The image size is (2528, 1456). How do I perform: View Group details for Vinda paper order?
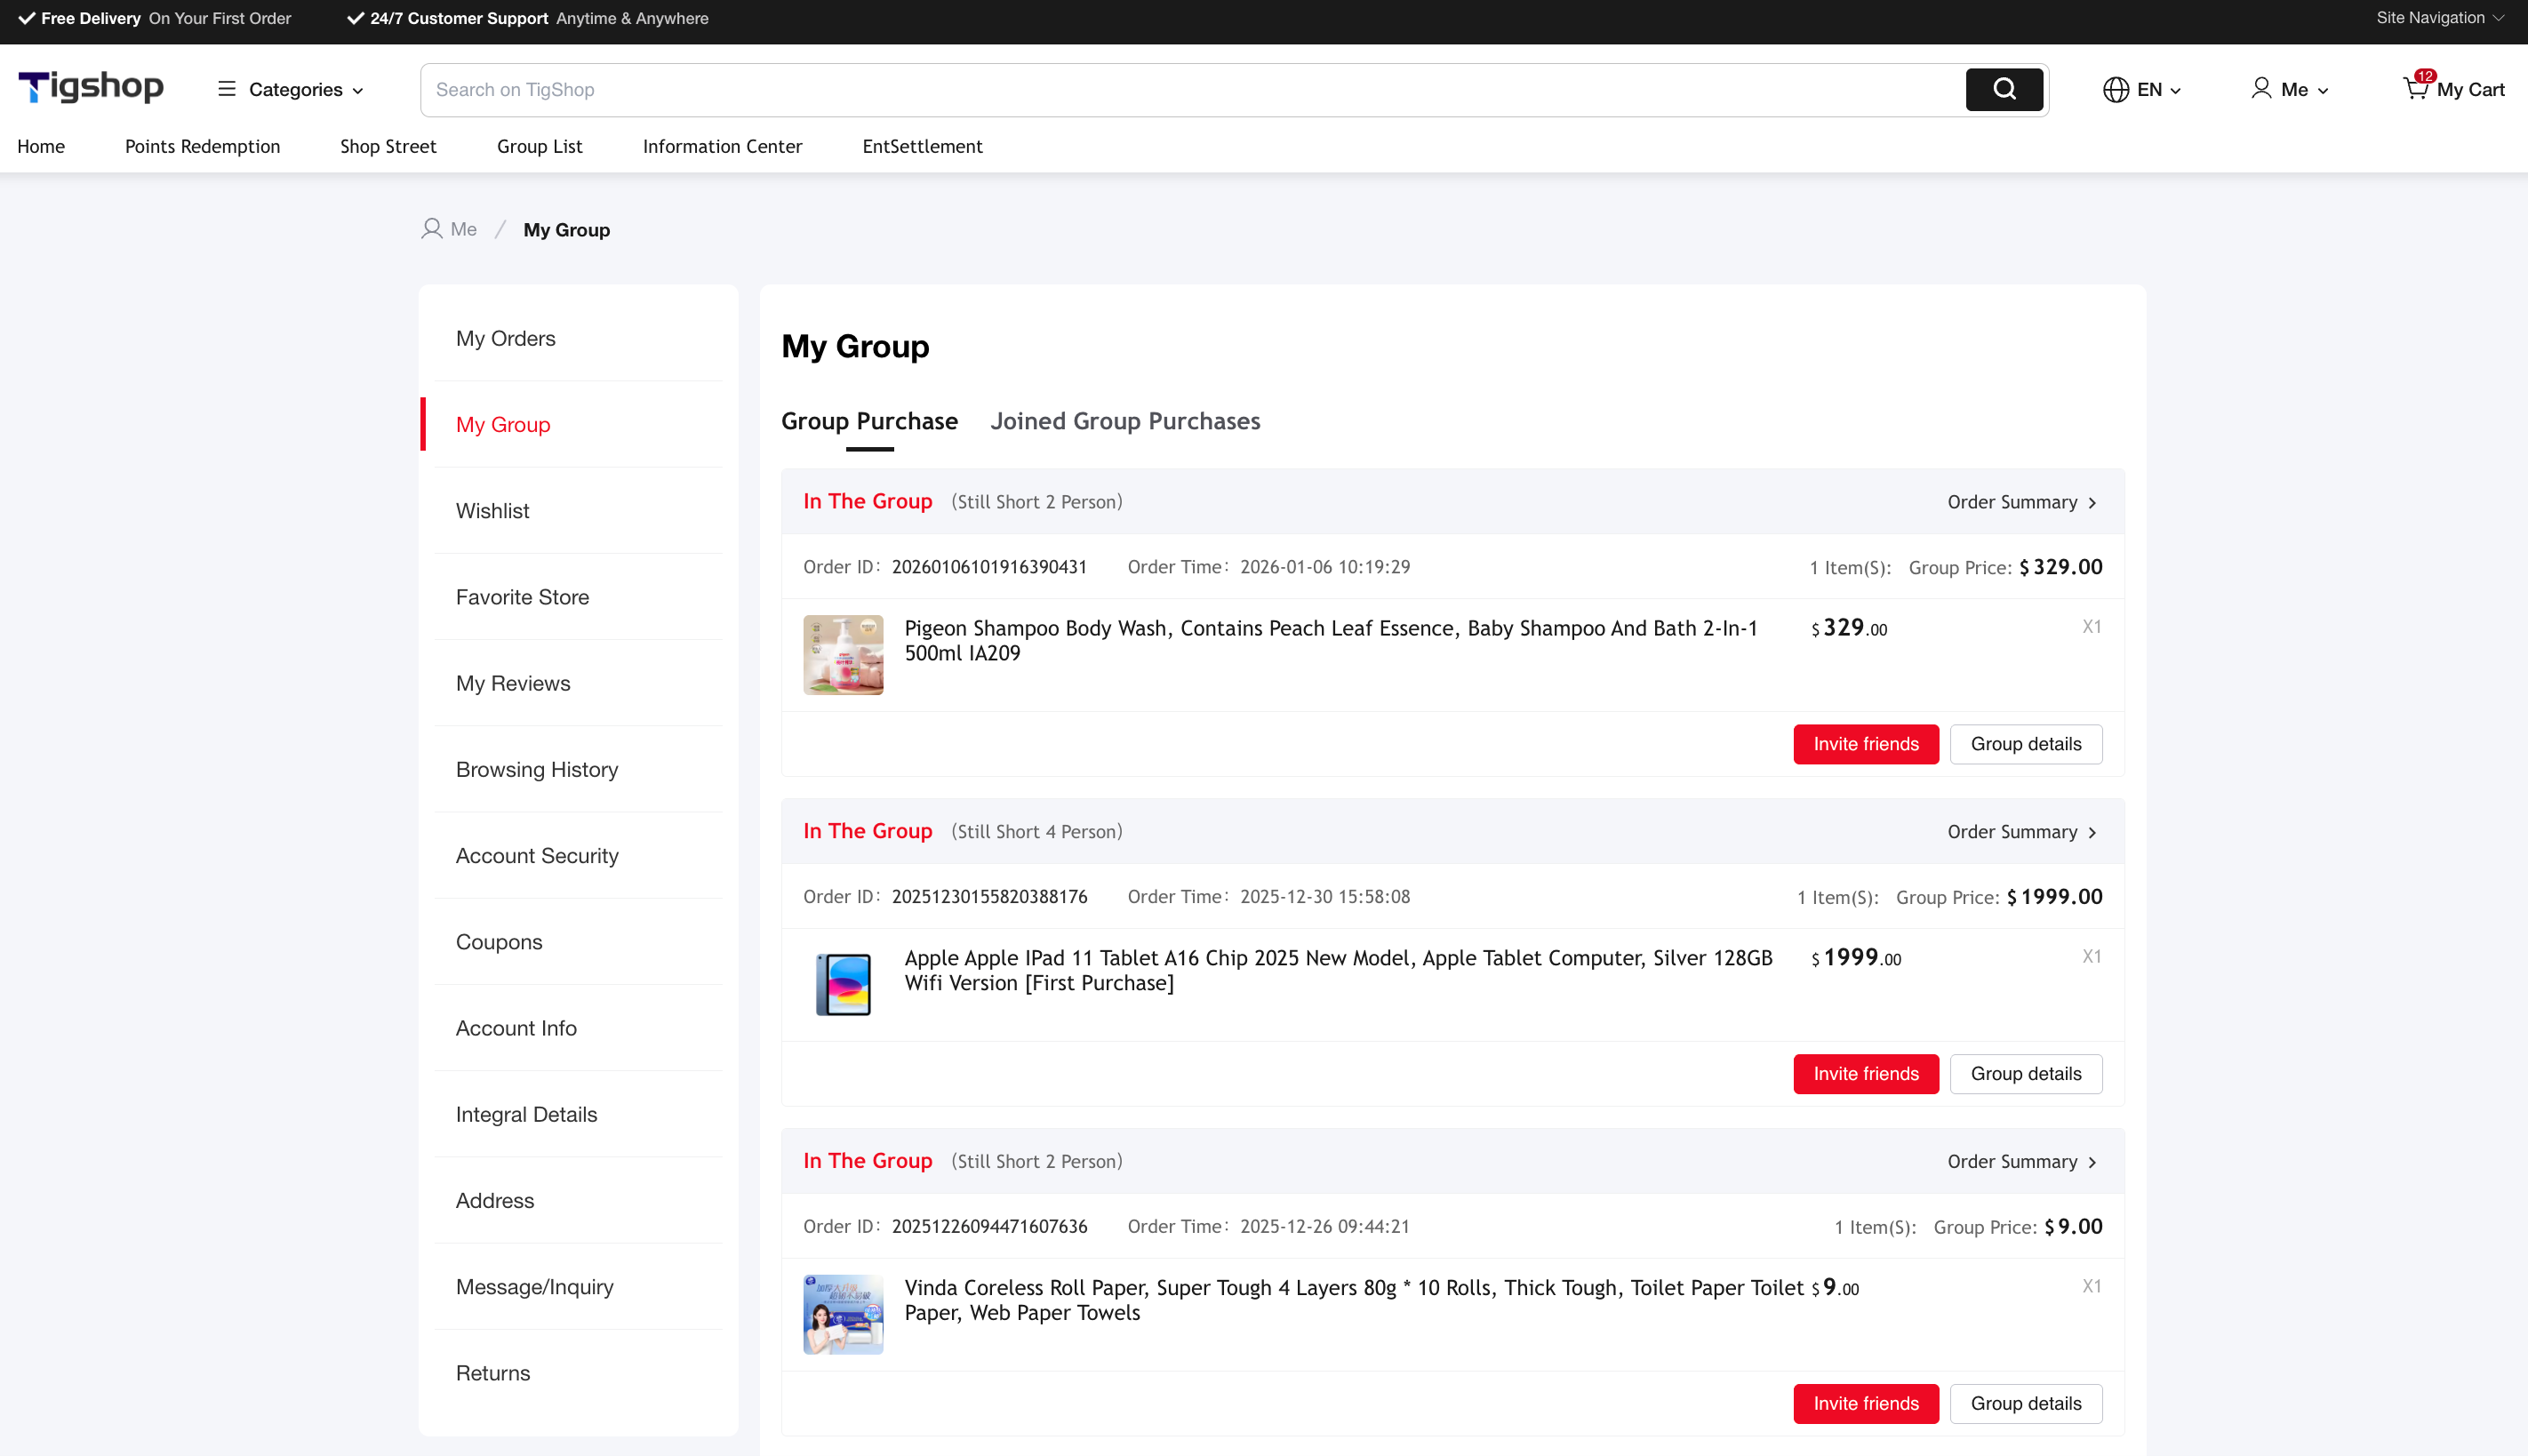point(2025,1403)
